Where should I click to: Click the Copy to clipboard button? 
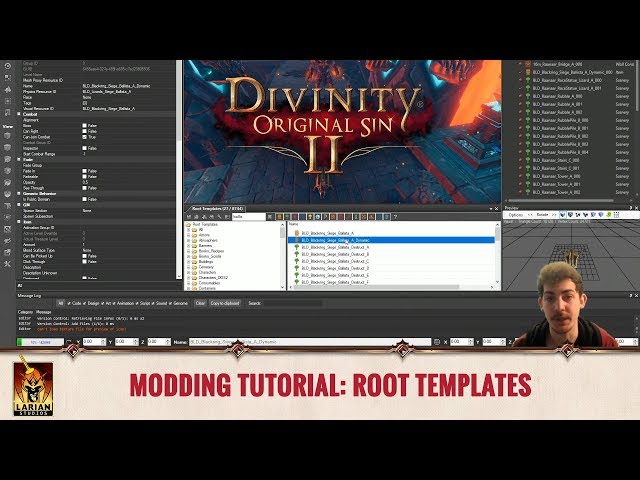click(225, 303)
